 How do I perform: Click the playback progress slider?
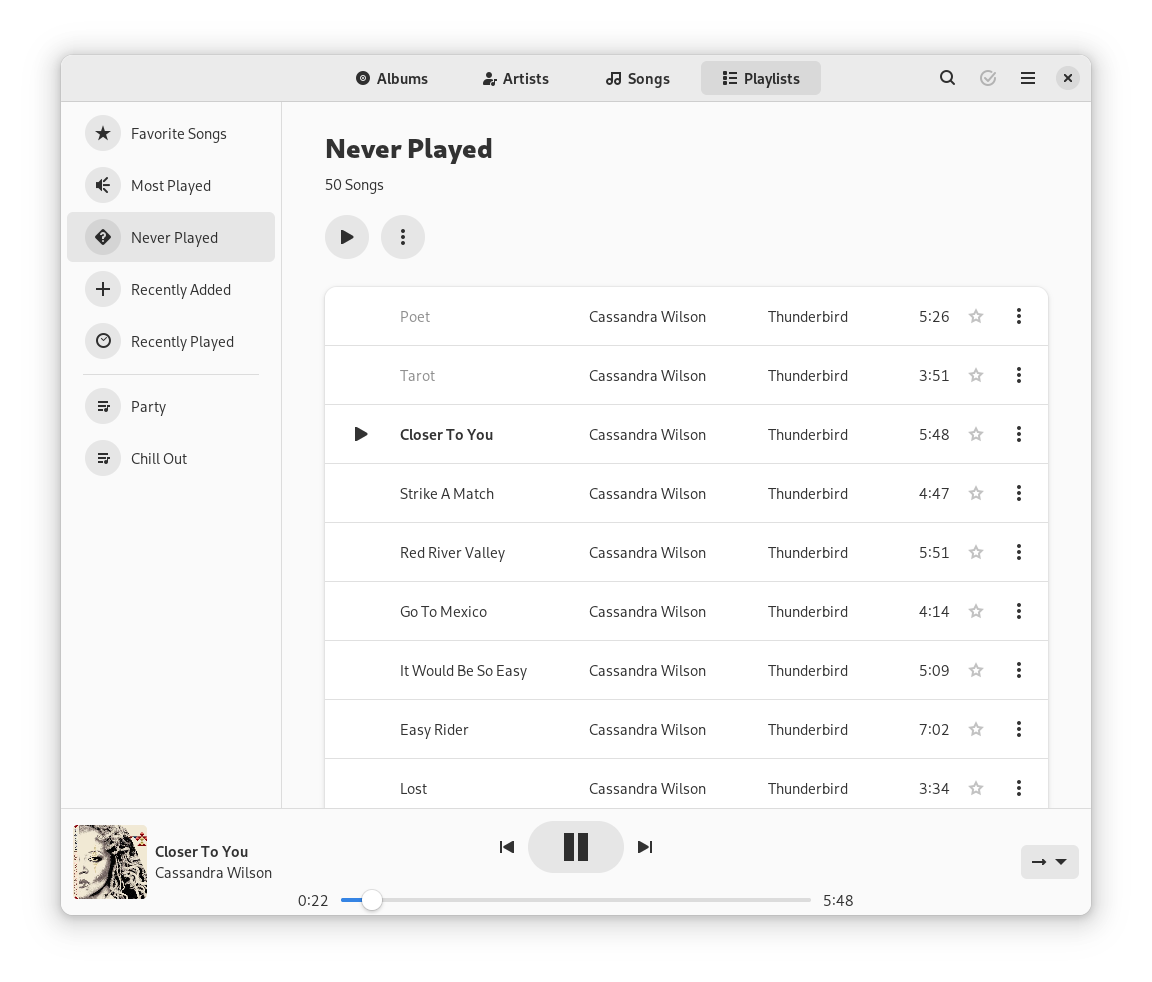pos(575,900)
